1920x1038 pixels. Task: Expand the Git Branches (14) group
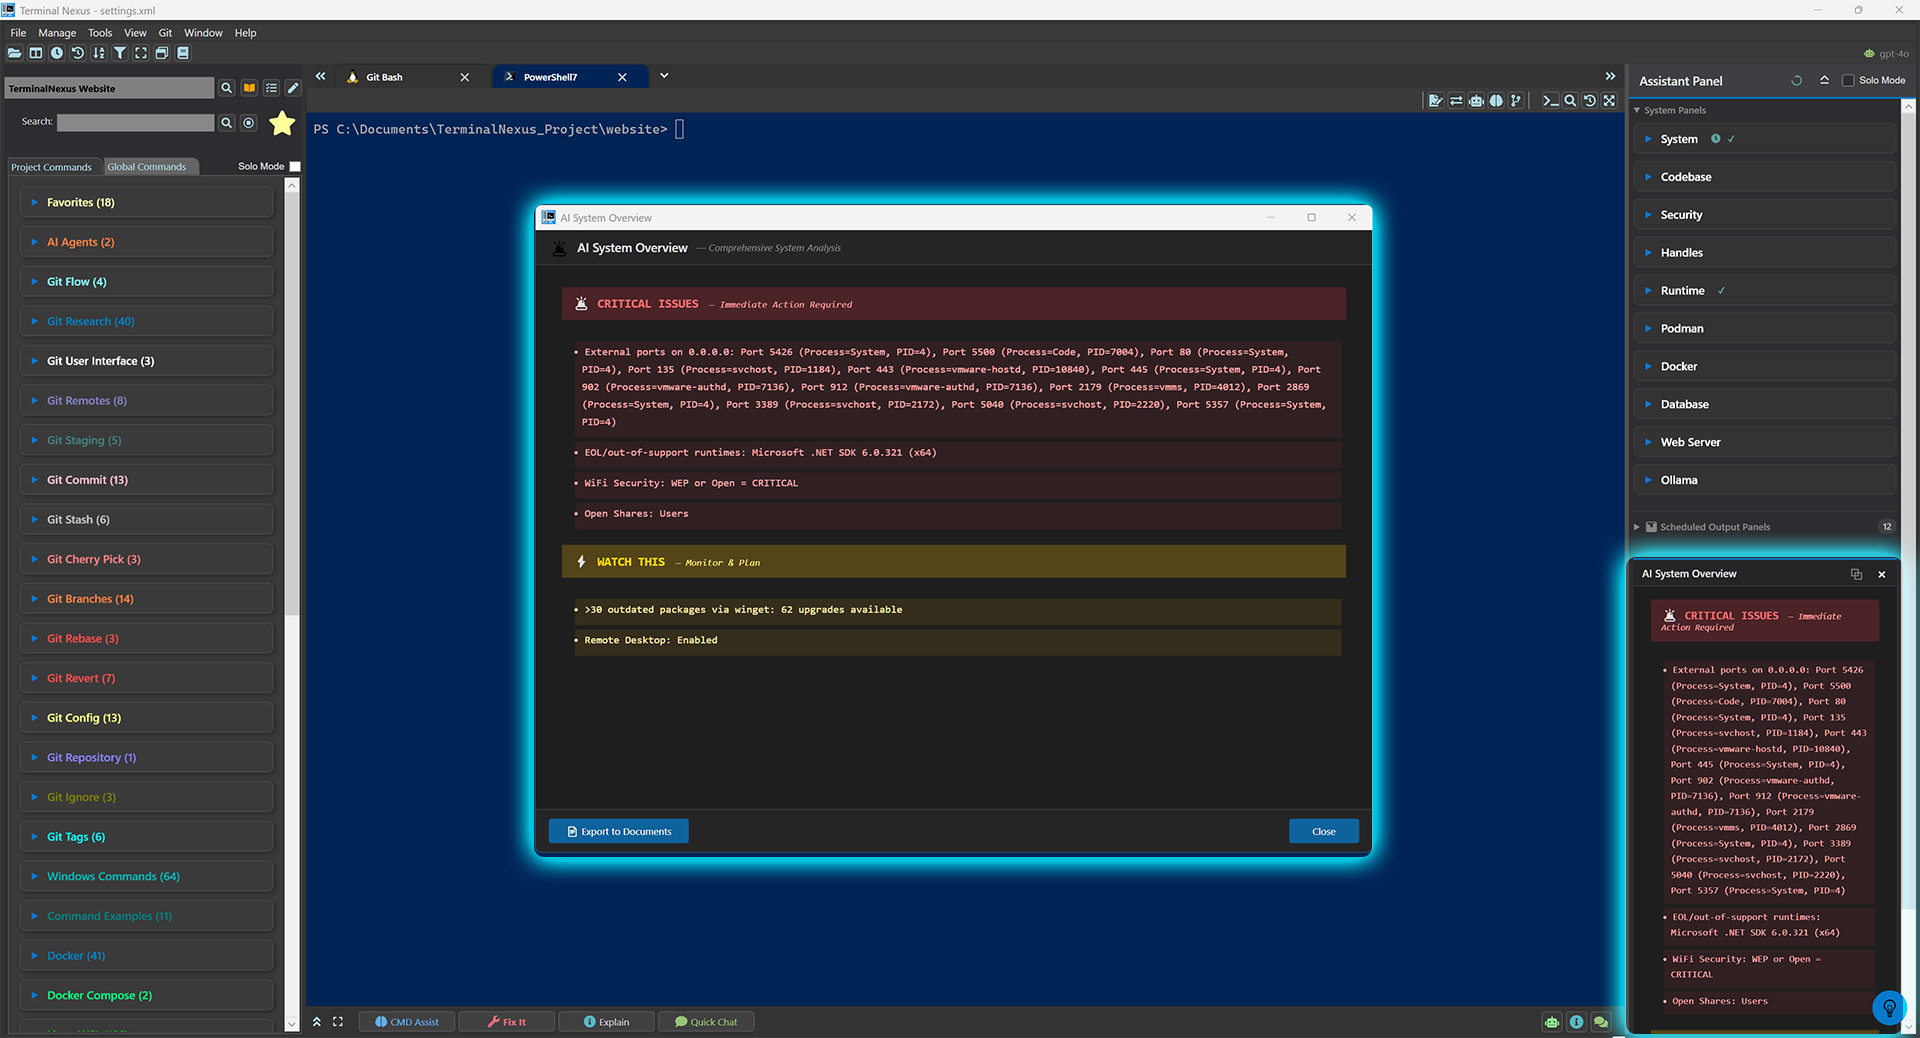click(x=36, y=598)
